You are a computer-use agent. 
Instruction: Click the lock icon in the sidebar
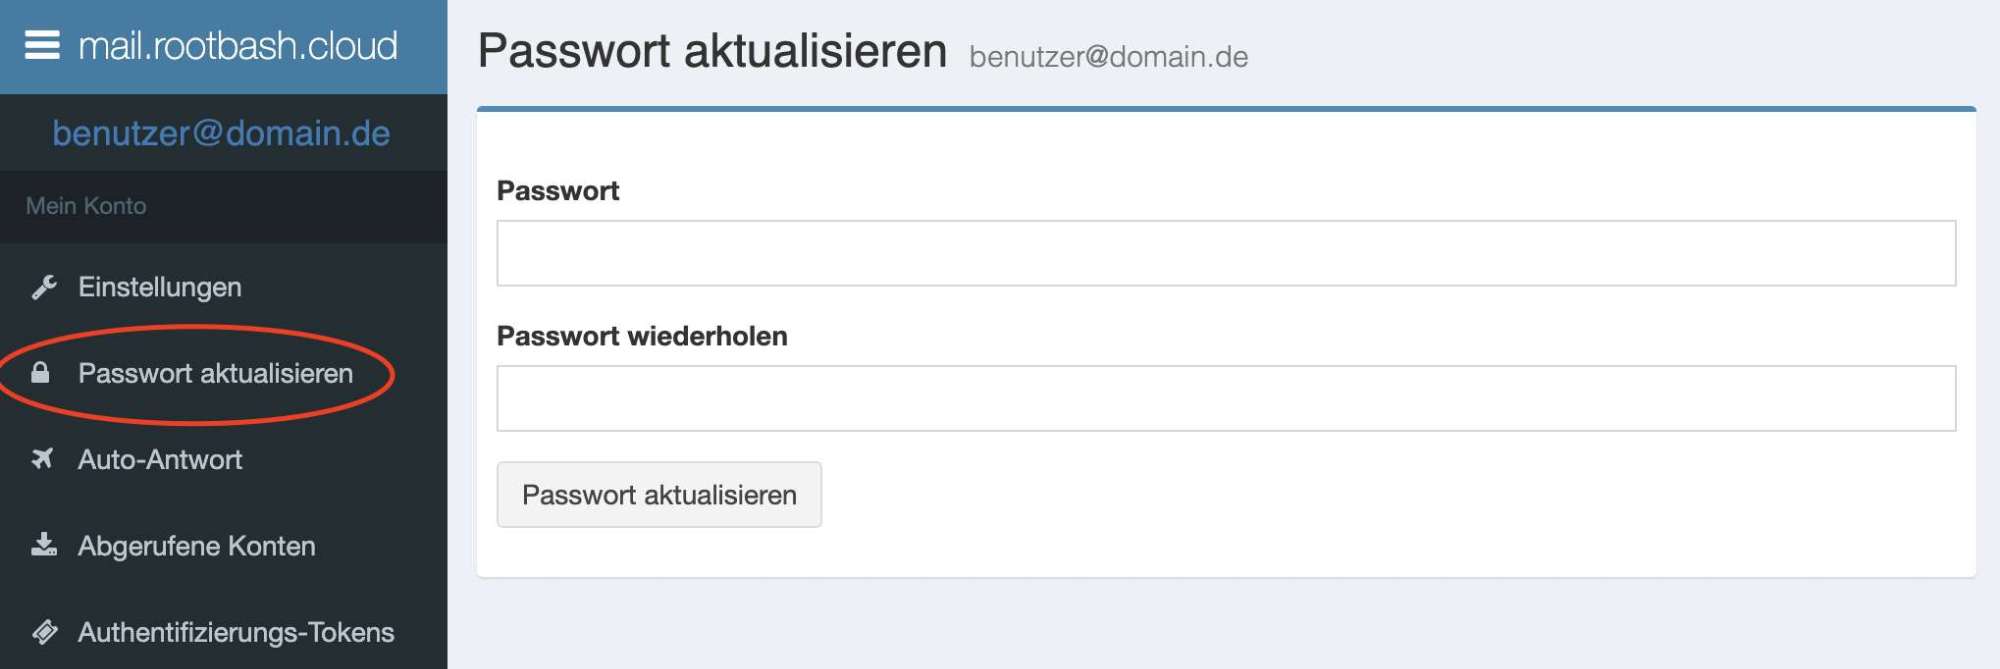pos(40,374)
